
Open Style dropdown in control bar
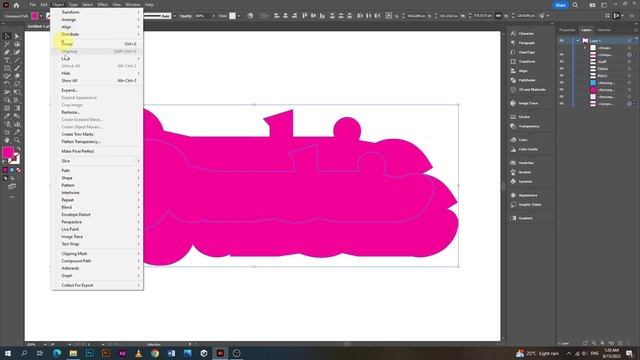pos(239,16)
